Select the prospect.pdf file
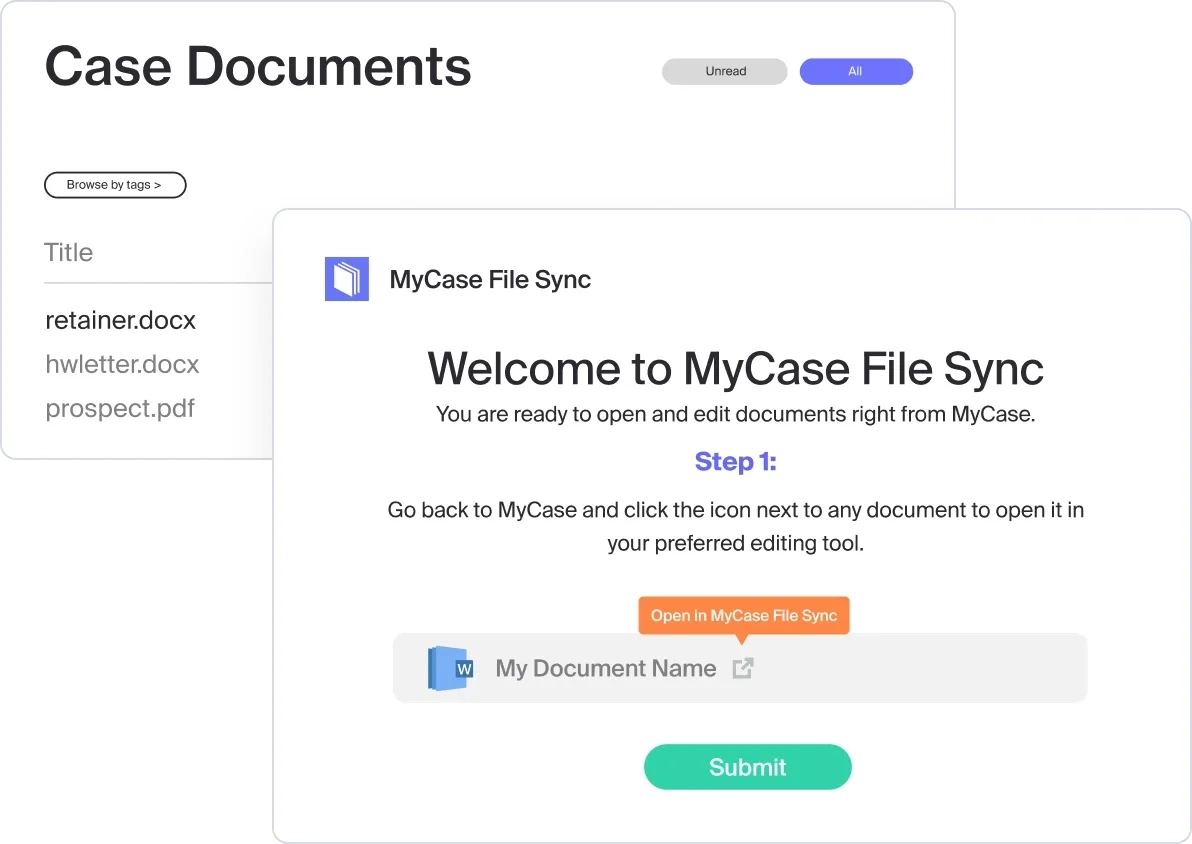Viewport: 1192px width, 844px height. 120,409
